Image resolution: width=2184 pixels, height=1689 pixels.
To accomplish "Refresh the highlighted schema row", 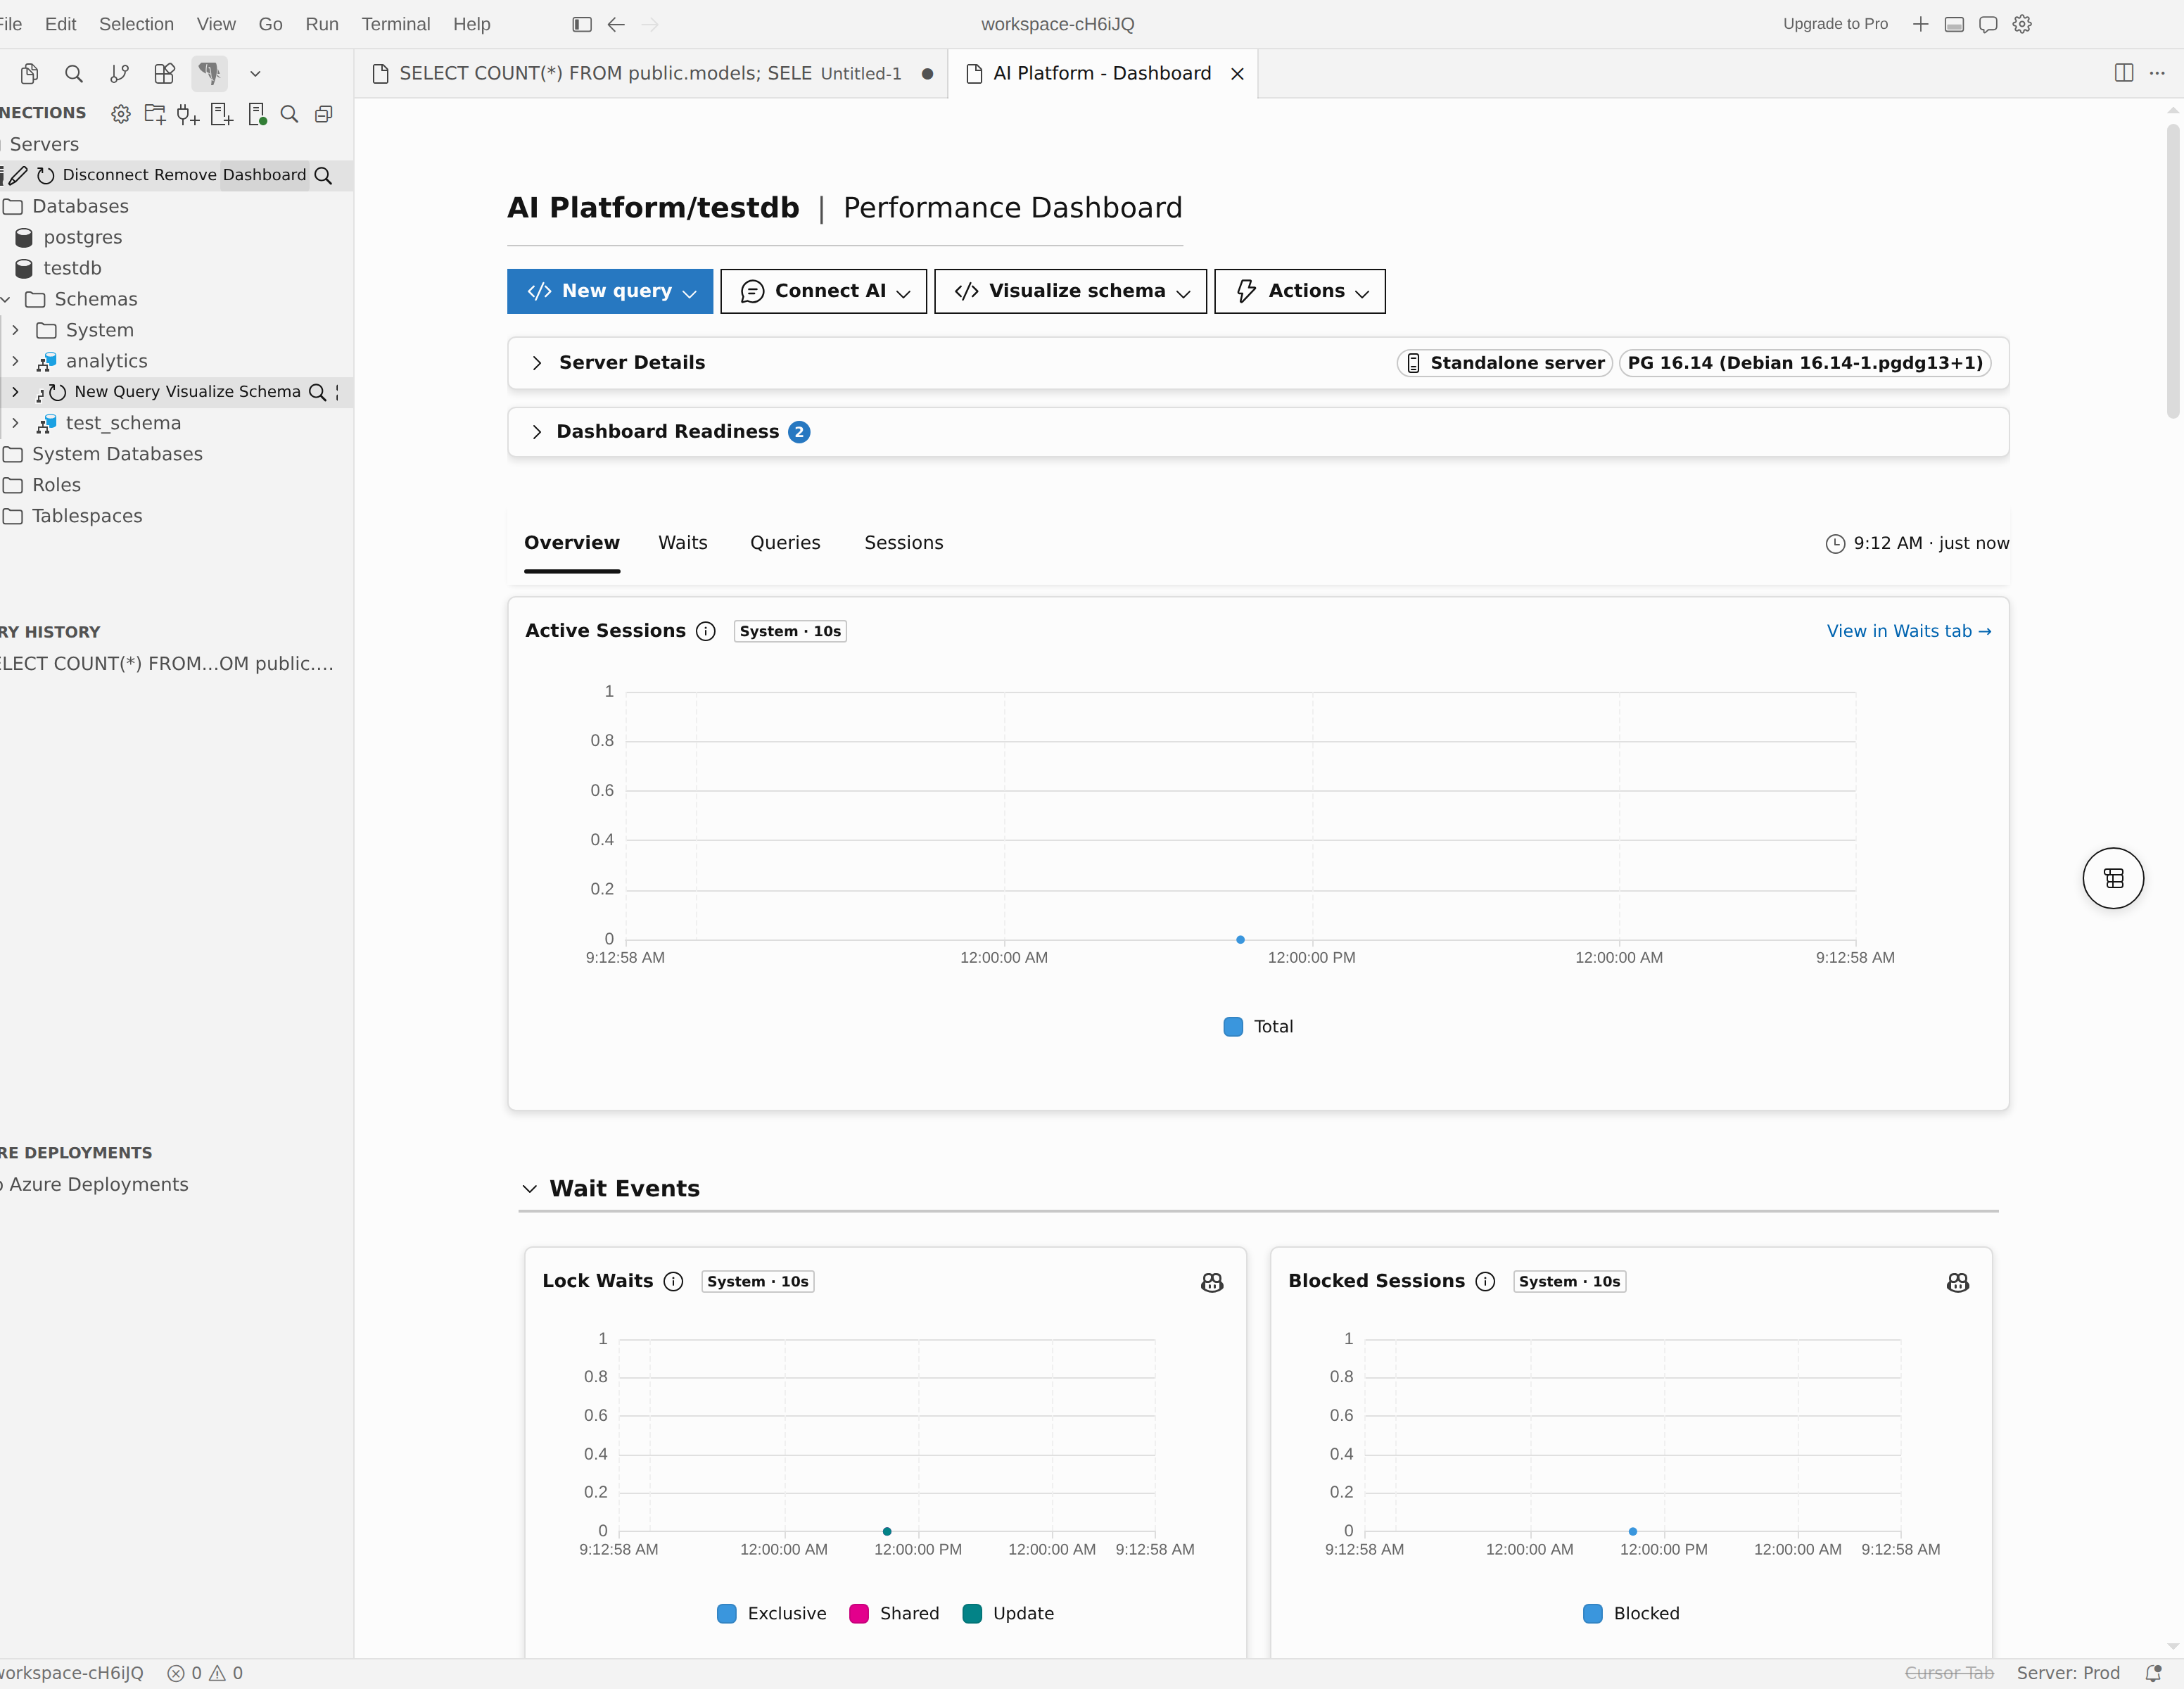I will (58, 392).
